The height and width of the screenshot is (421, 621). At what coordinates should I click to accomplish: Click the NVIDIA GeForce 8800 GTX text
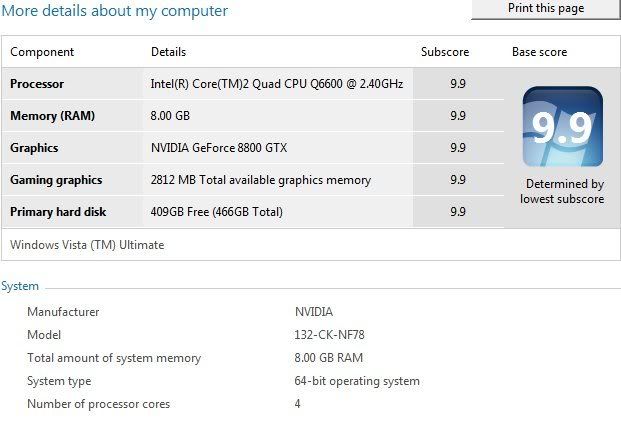coord(219,148)
